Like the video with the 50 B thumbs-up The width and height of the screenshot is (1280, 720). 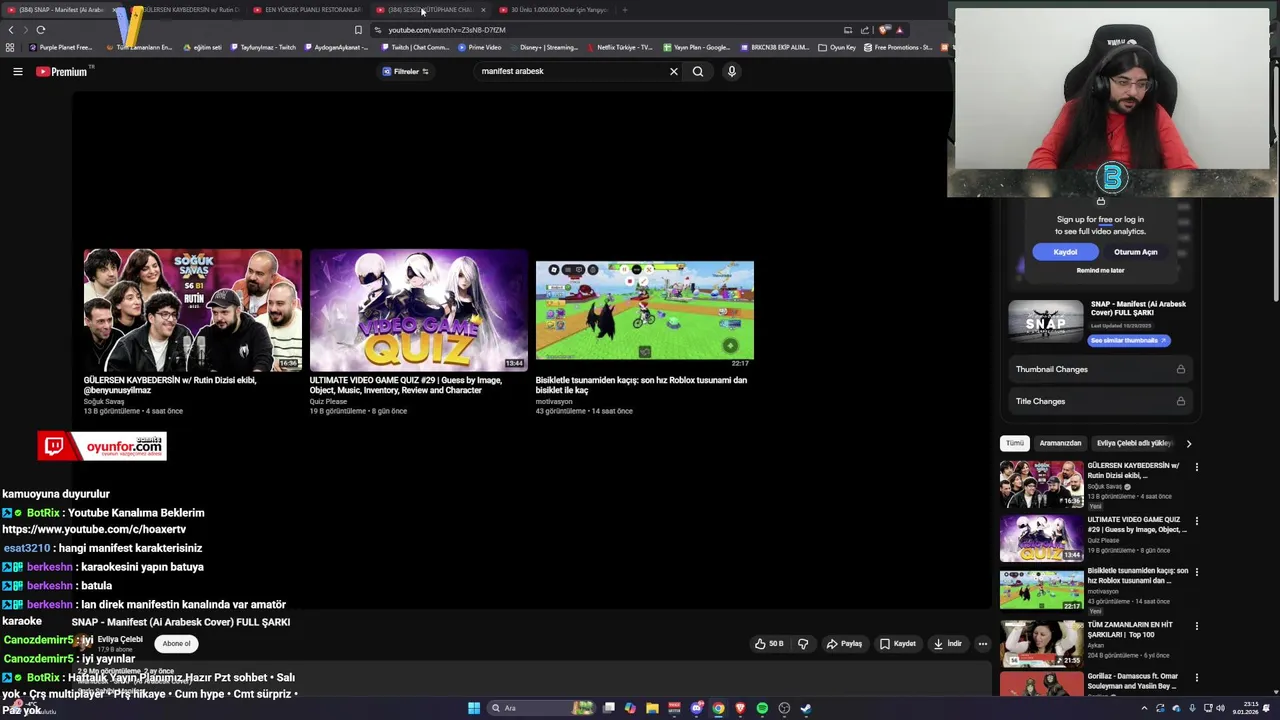pos(769,644)
